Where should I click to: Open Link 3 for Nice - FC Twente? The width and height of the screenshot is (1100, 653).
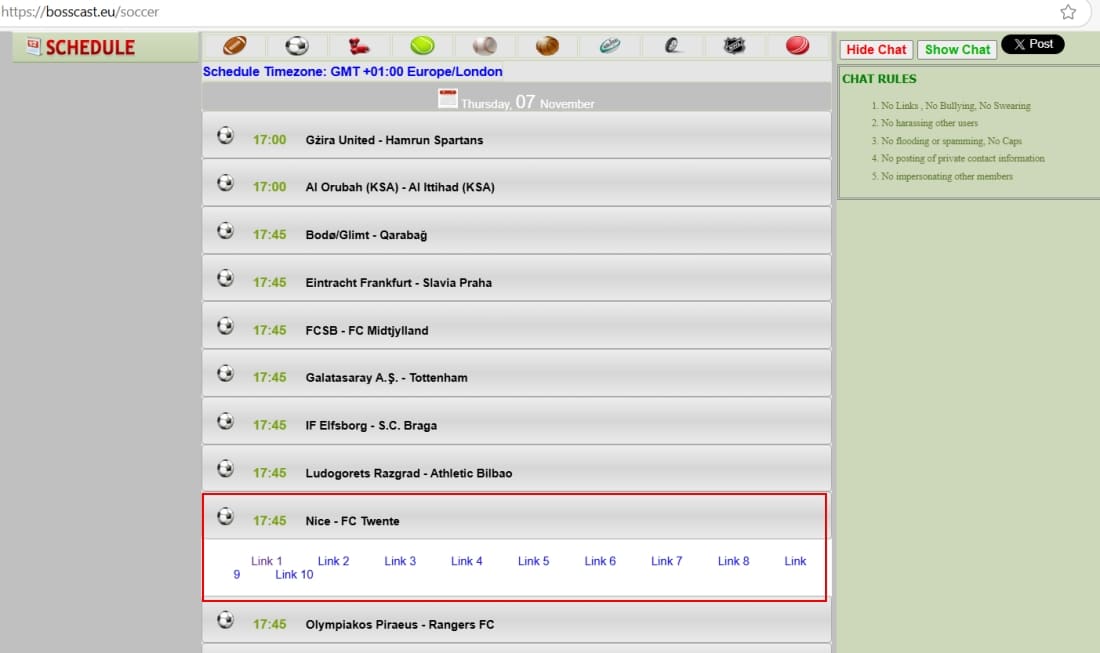point(400,561)
